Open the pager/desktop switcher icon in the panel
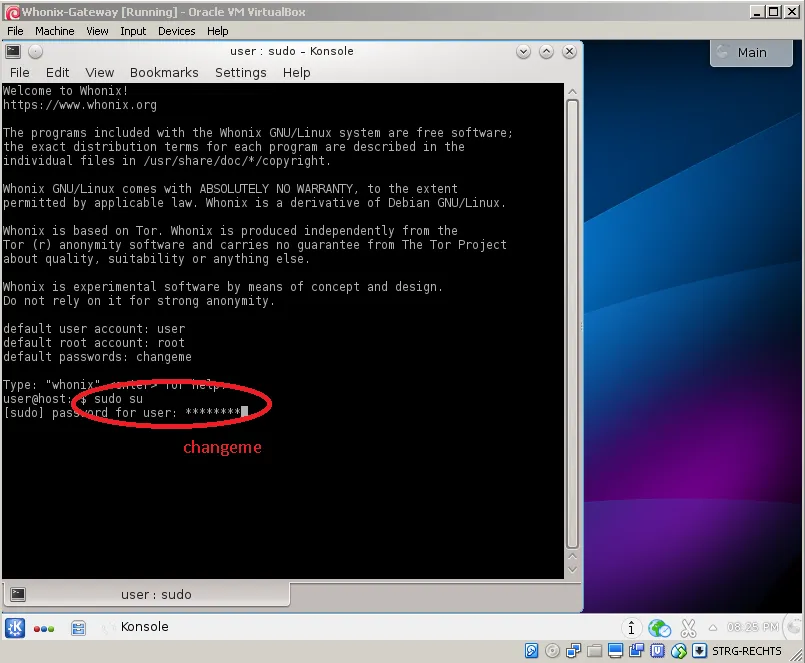The image size is (805, 663). (x=78, y=628)
